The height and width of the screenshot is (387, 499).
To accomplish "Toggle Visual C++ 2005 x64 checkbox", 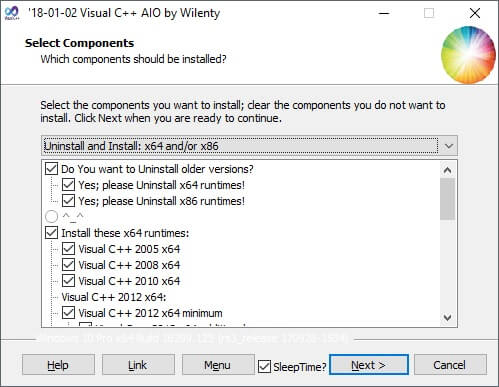I will pyautogui.click(x=68, y=249).
